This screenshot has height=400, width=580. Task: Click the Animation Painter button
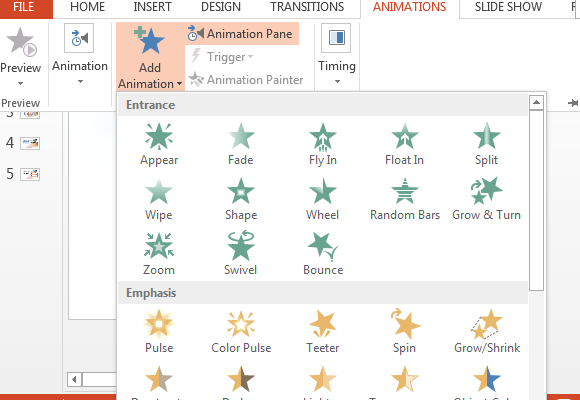[x=246, y=80]
